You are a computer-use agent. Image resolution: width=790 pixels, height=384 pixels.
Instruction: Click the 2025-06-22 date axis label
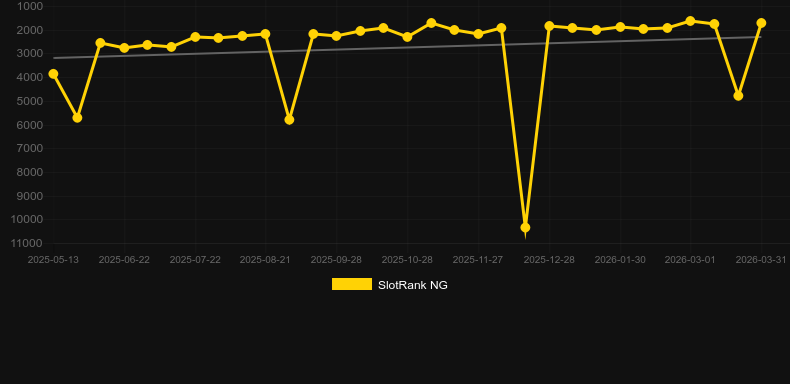tap(124, 260)
